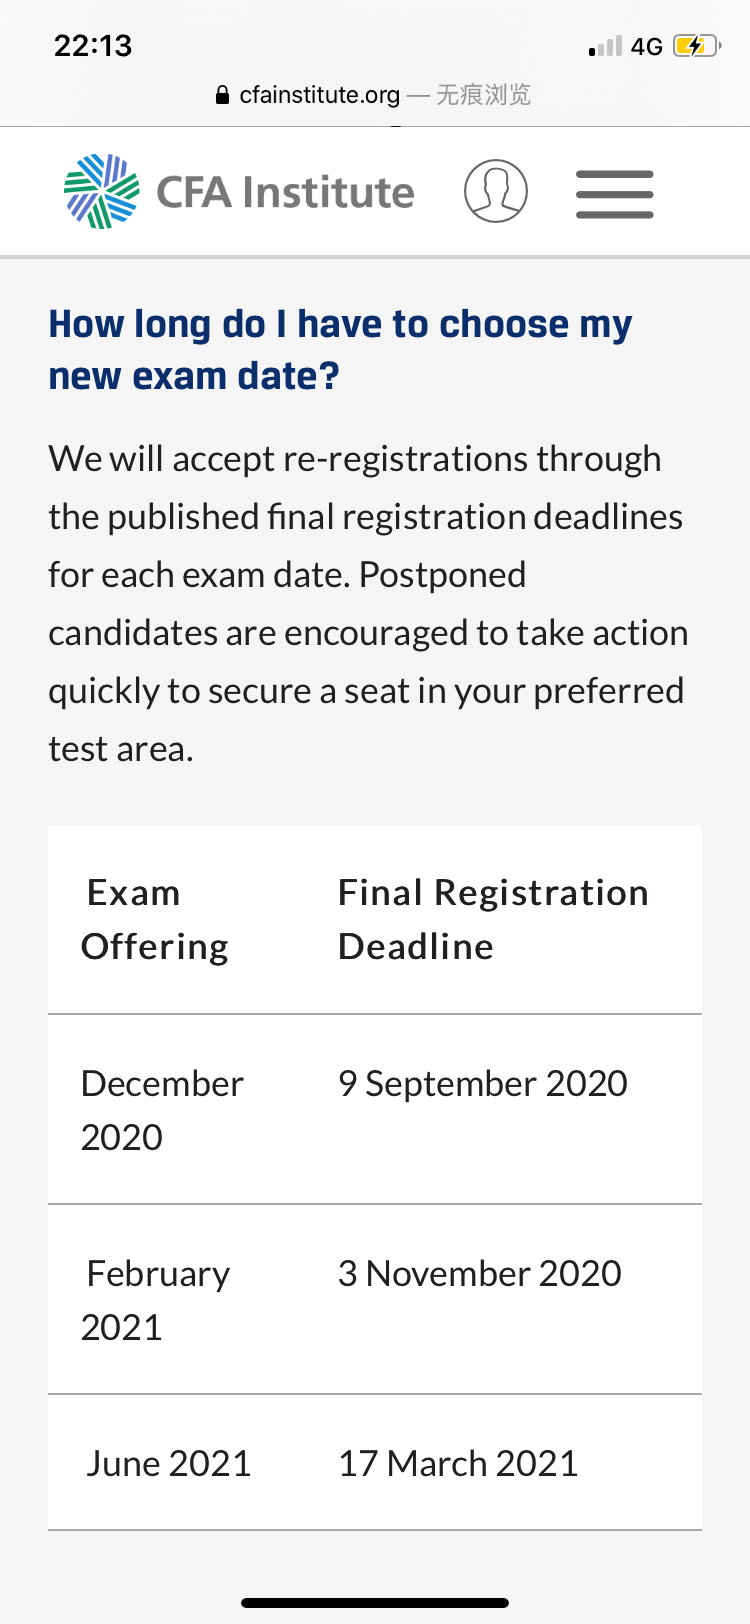This screenshot has width=750, height=1624.
Task: Tap the 4G network indicator
Action: [x=647, y=47]
